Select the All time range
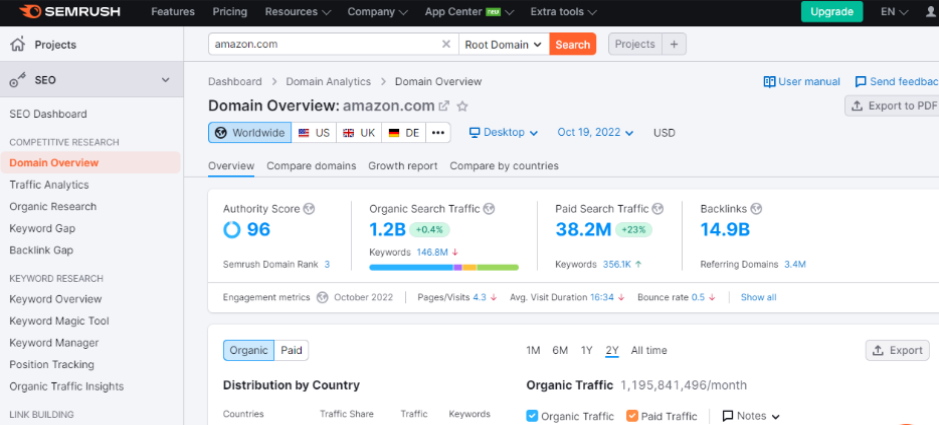This screenshot has height=425, width=939. (649, 350)
